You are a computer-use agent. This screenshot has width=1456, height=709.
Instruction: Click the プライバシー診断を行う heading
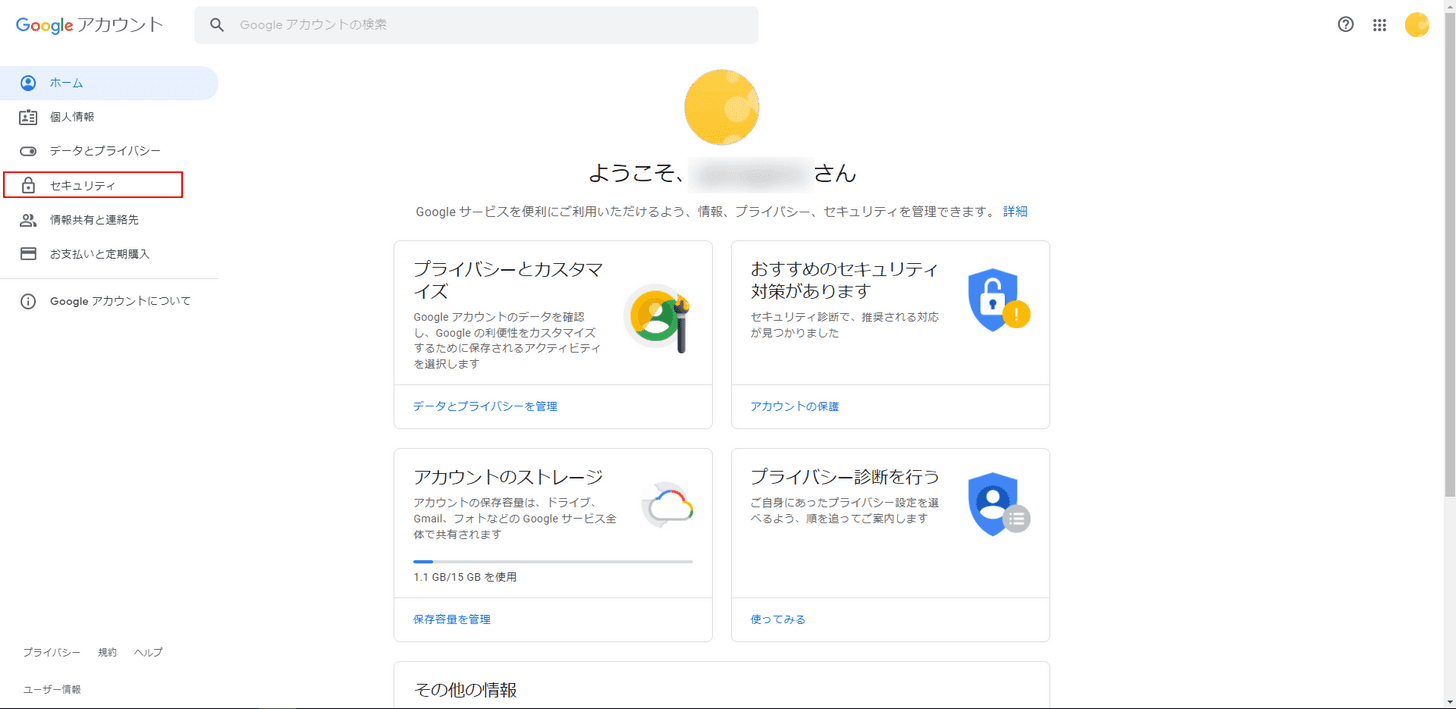(845, 477)
